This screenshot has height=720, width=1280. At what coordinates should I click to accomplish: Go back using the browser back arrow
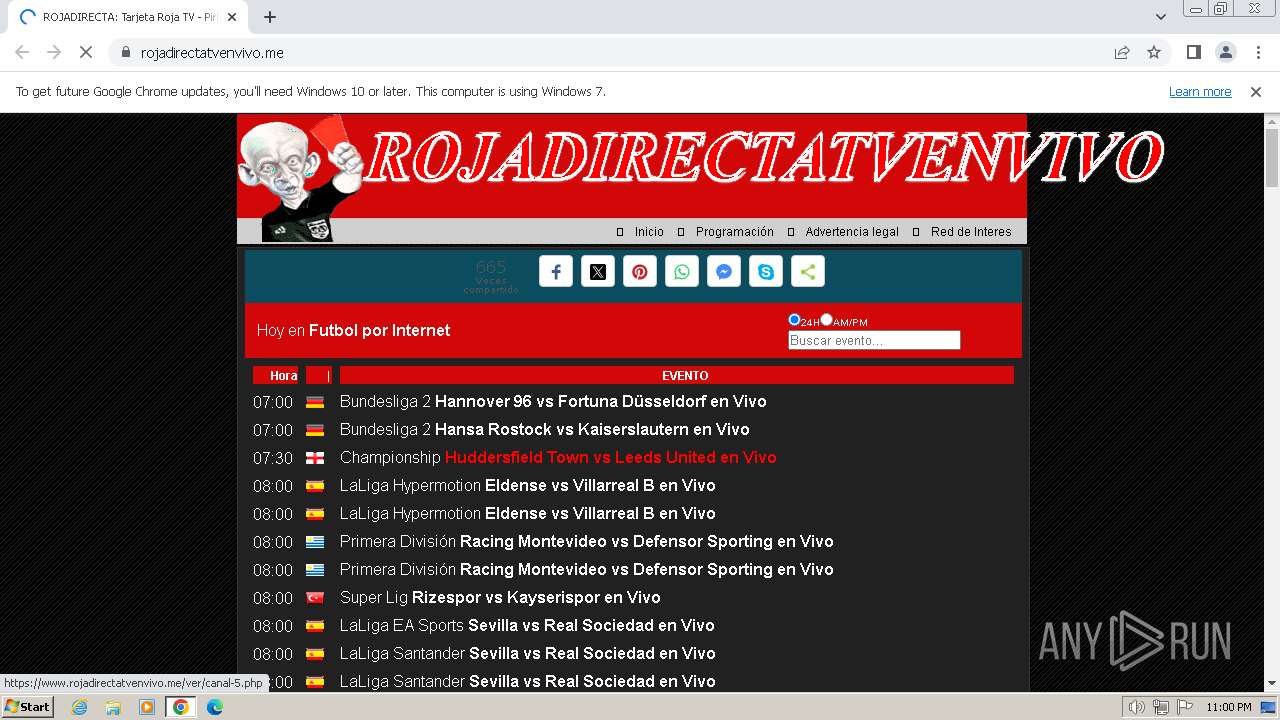coord(22,52)
